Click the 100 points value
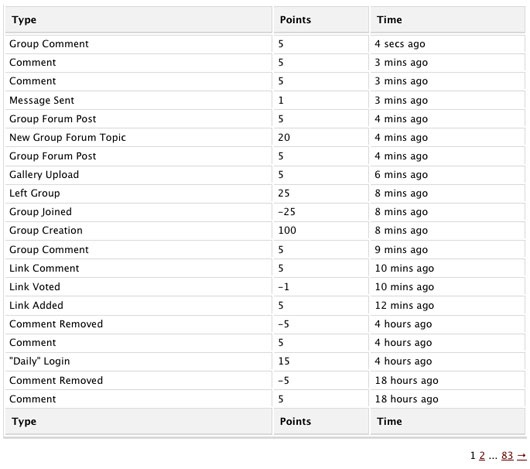The width and height of the screenshot is (530, 469). [x=287, y=230]
